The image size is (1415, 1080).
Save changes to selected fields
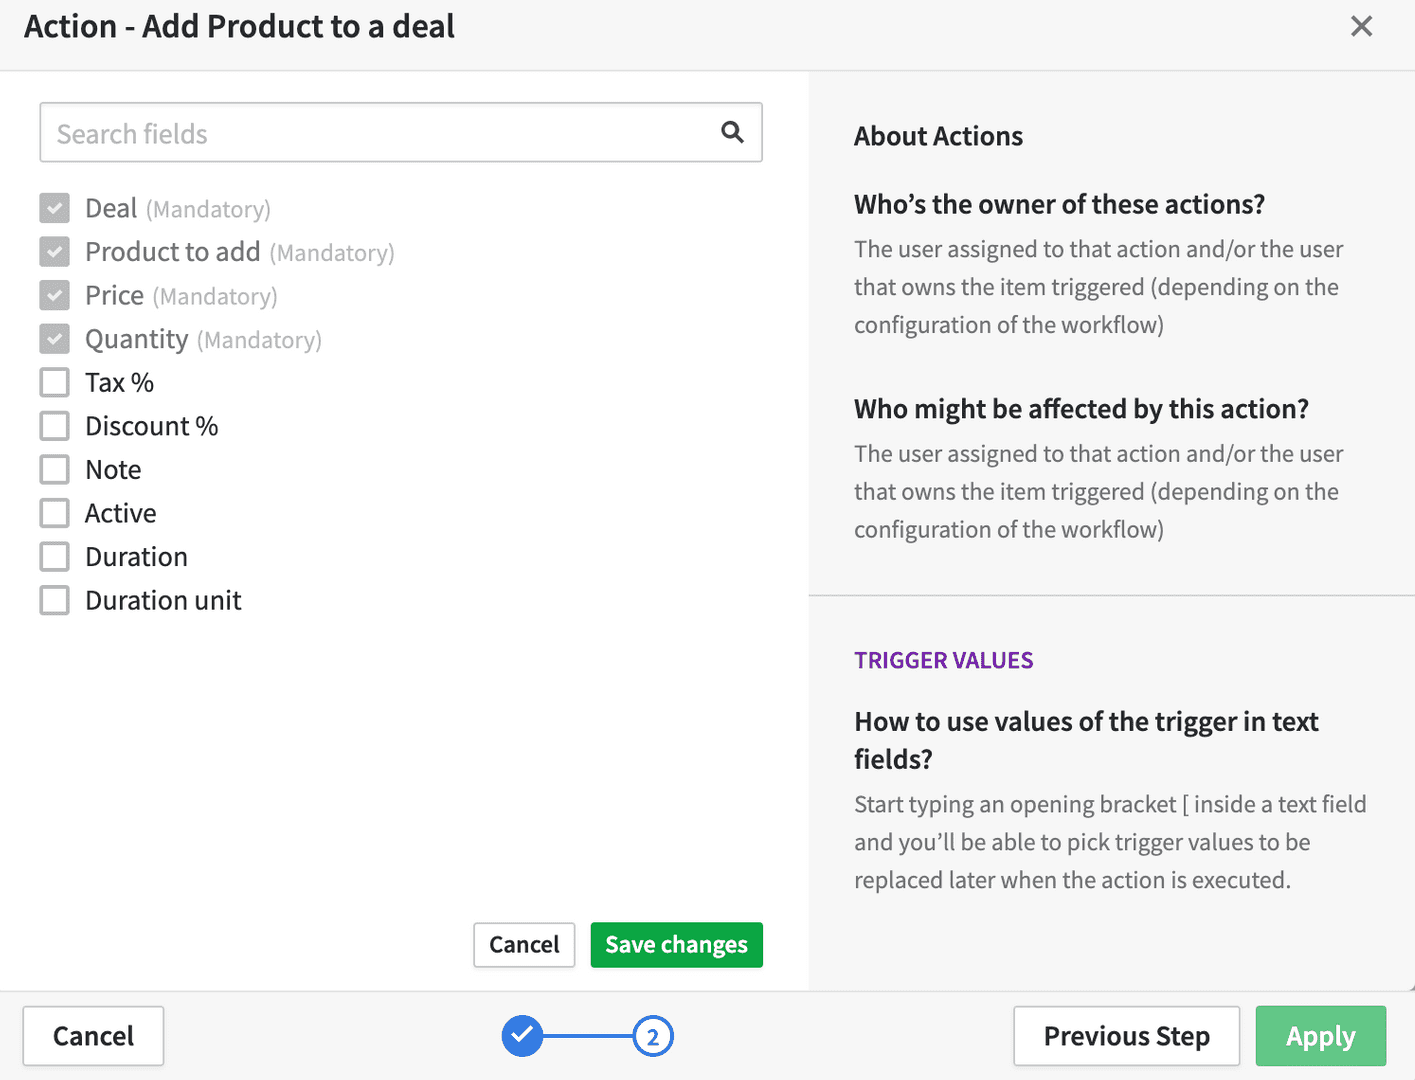click(x=677, y=945)
